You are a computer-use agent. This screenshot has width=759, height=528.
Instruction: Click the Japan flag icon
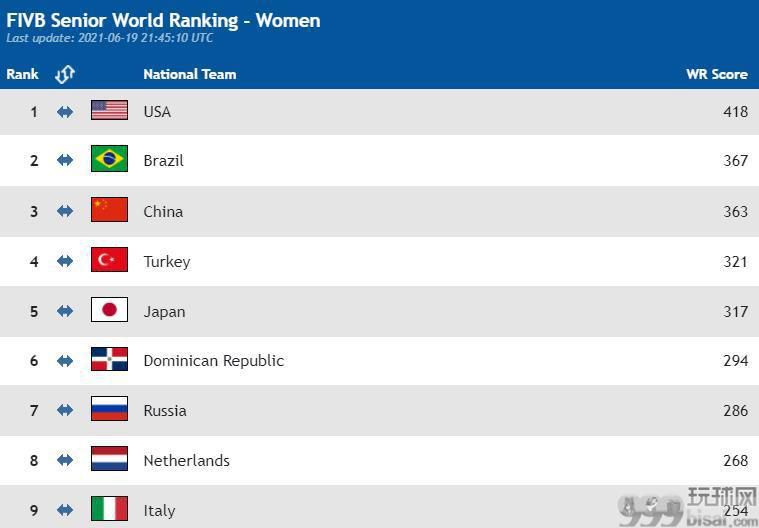(x=109, y=310)
